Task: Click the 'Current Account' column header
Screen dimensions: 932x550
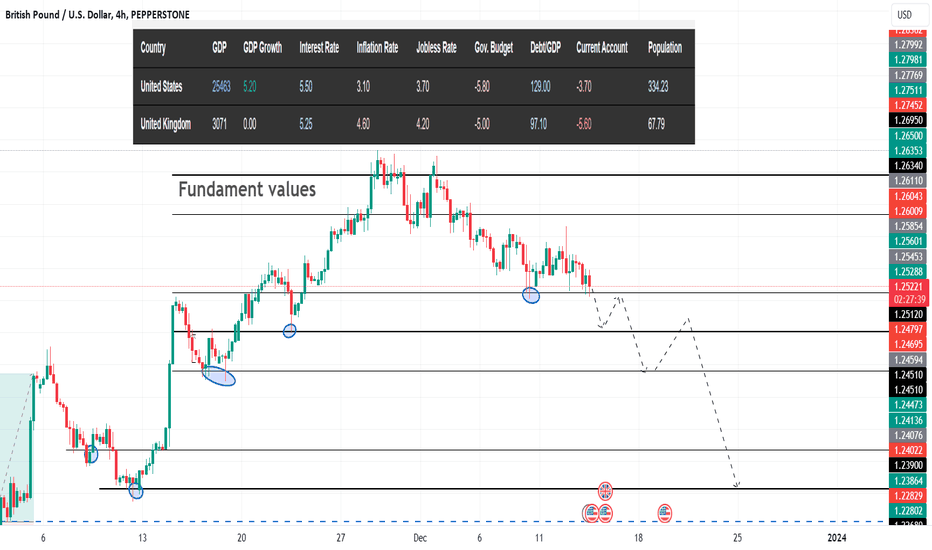Action: point(602,48)
